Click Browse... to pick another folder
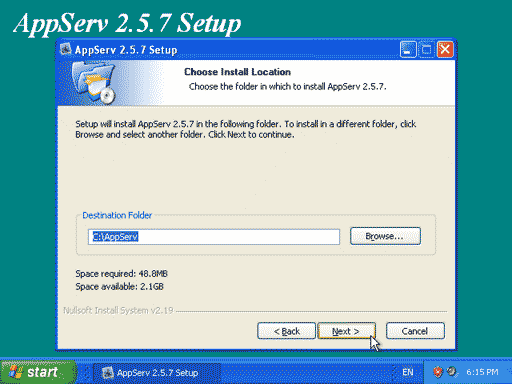The height and width of the screenshot is (384, 512). [x=385, y=236]
